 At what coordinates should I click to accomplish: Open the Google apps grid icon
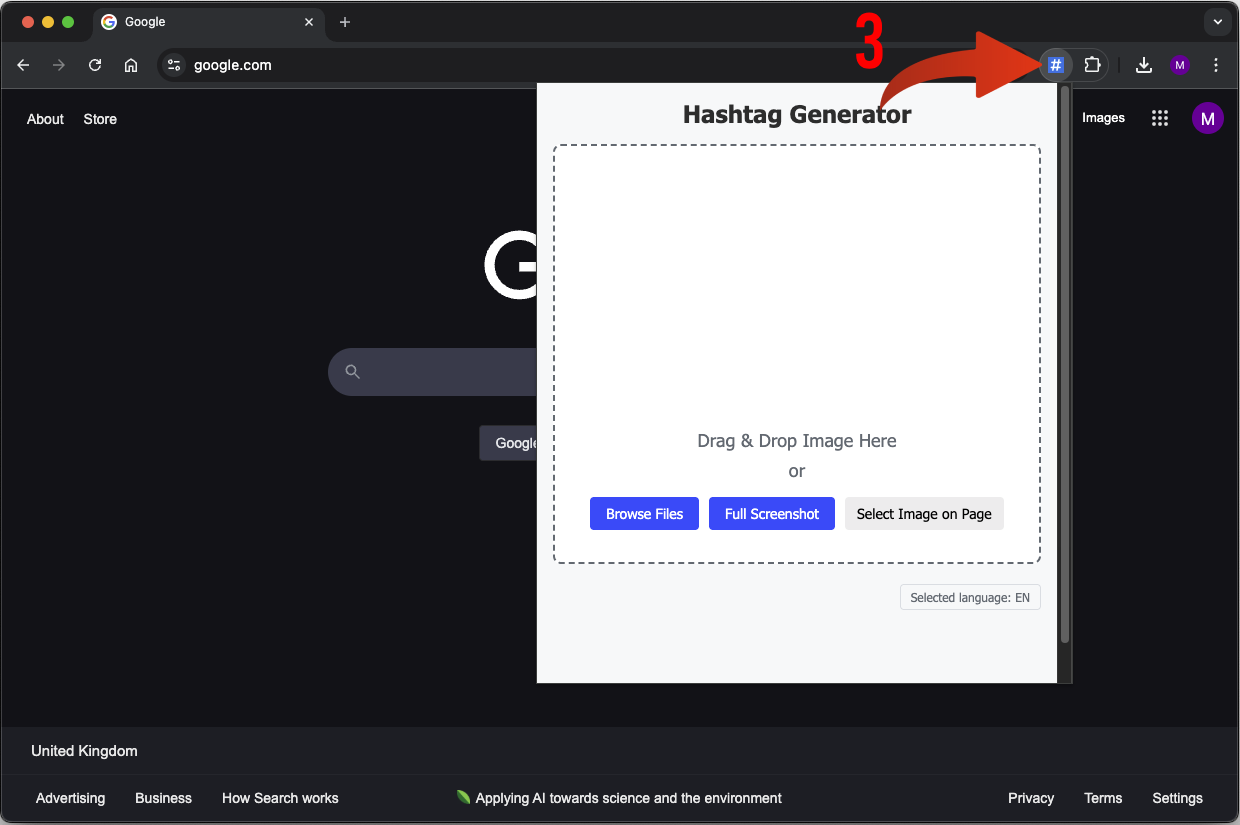[1160, 118]
